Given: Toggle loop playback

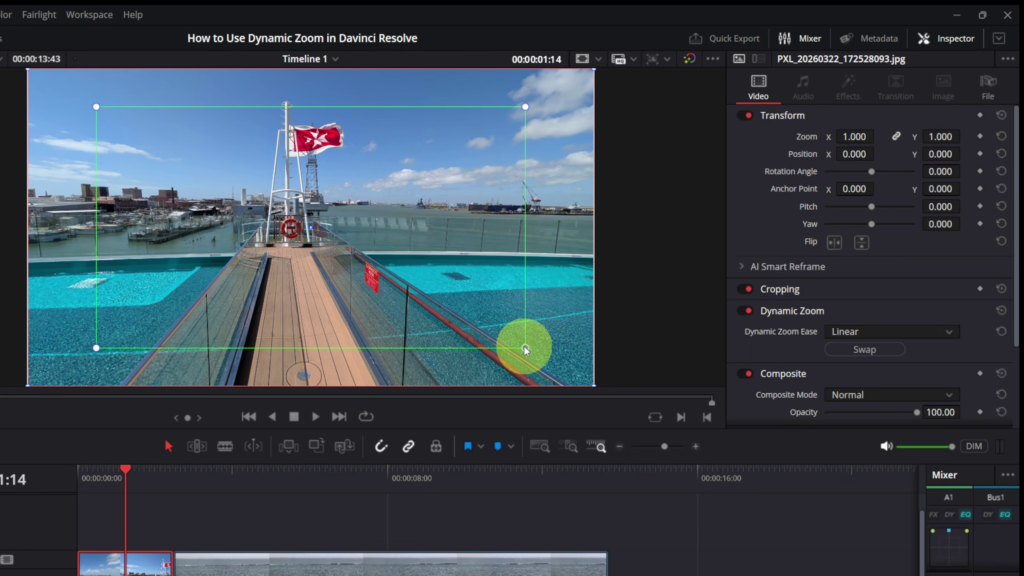Looking at the screenshot, I should click(x=366, y=417).
